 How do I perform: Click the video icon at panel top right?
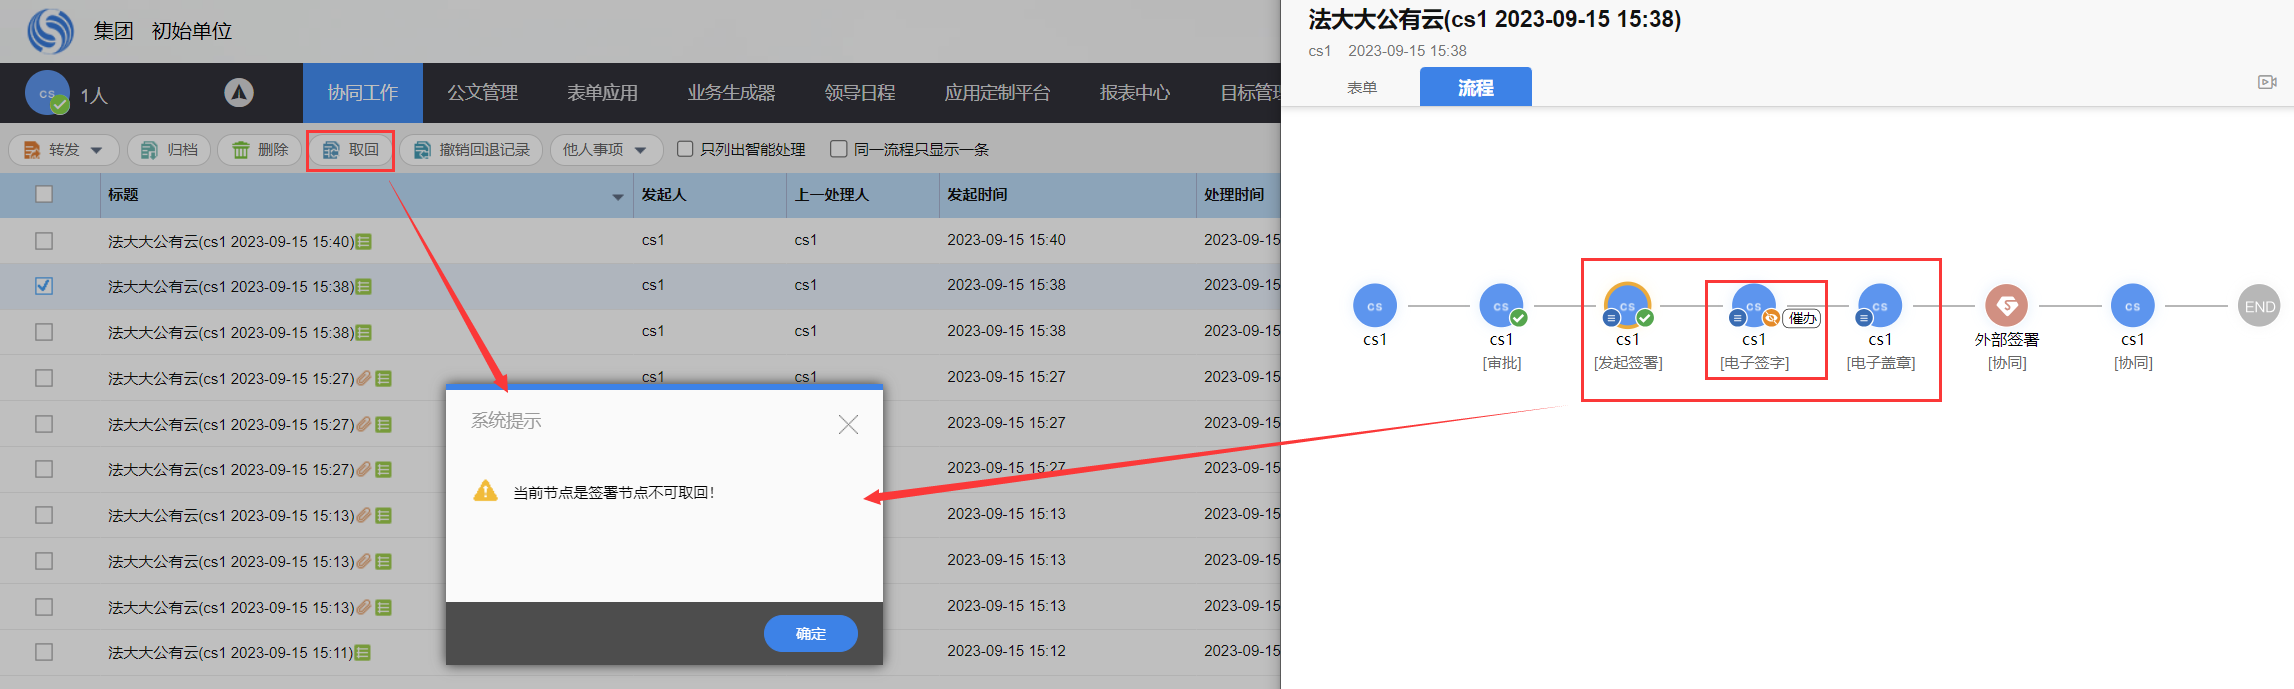(x=2267, y=82)
